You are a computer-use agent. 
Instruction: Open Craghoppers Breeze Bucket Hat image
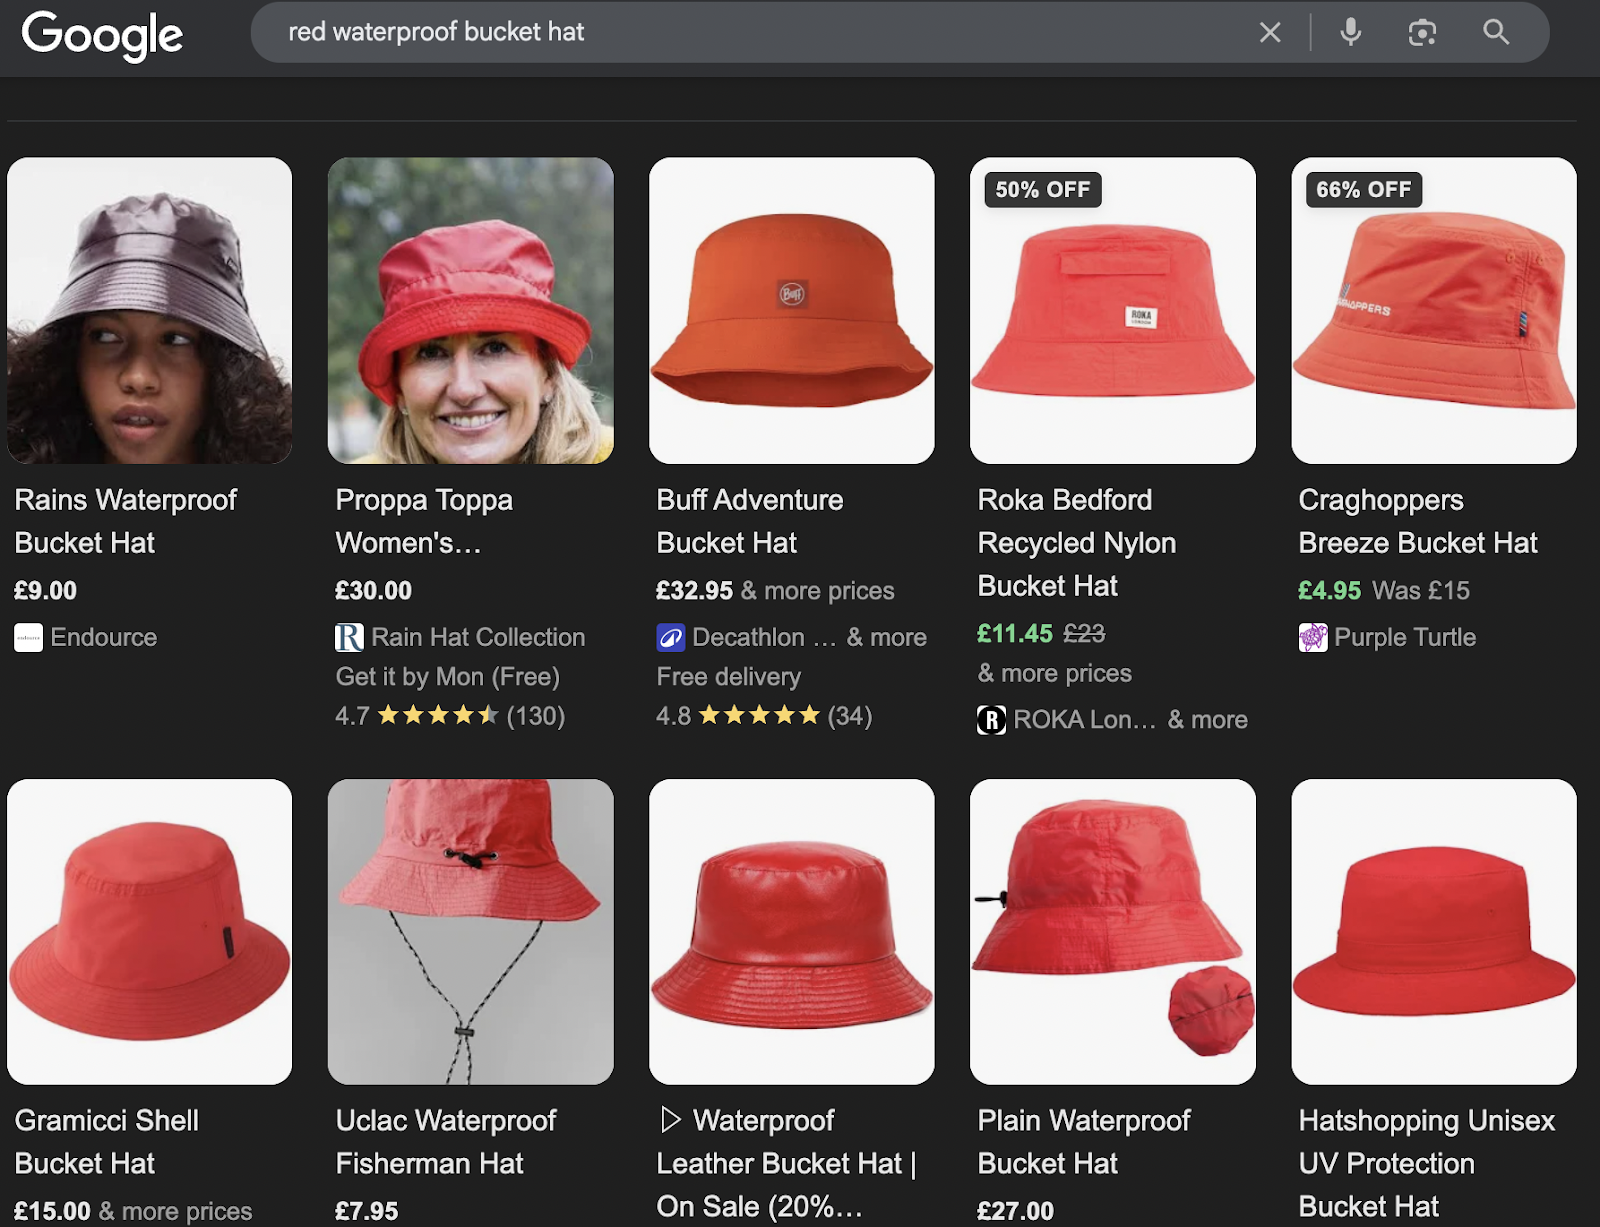1434,310
